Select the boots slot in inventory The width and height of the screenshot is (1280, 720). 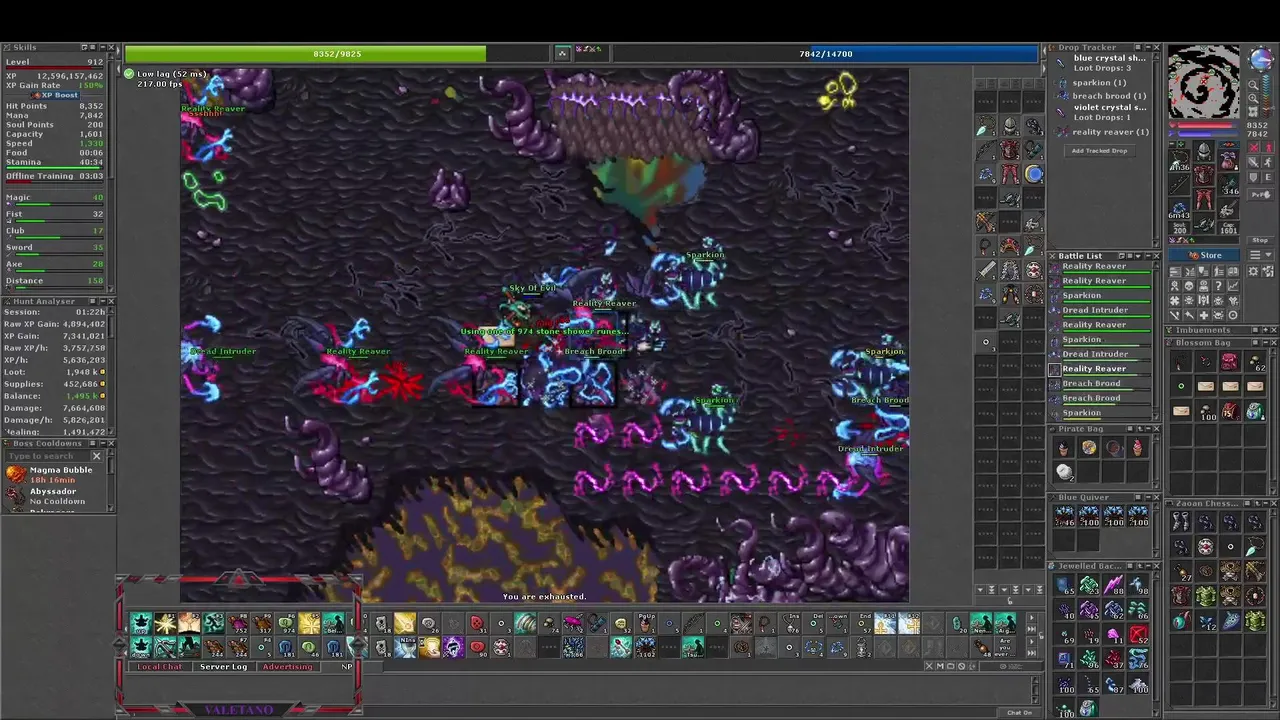click(x=1203, y=224)
